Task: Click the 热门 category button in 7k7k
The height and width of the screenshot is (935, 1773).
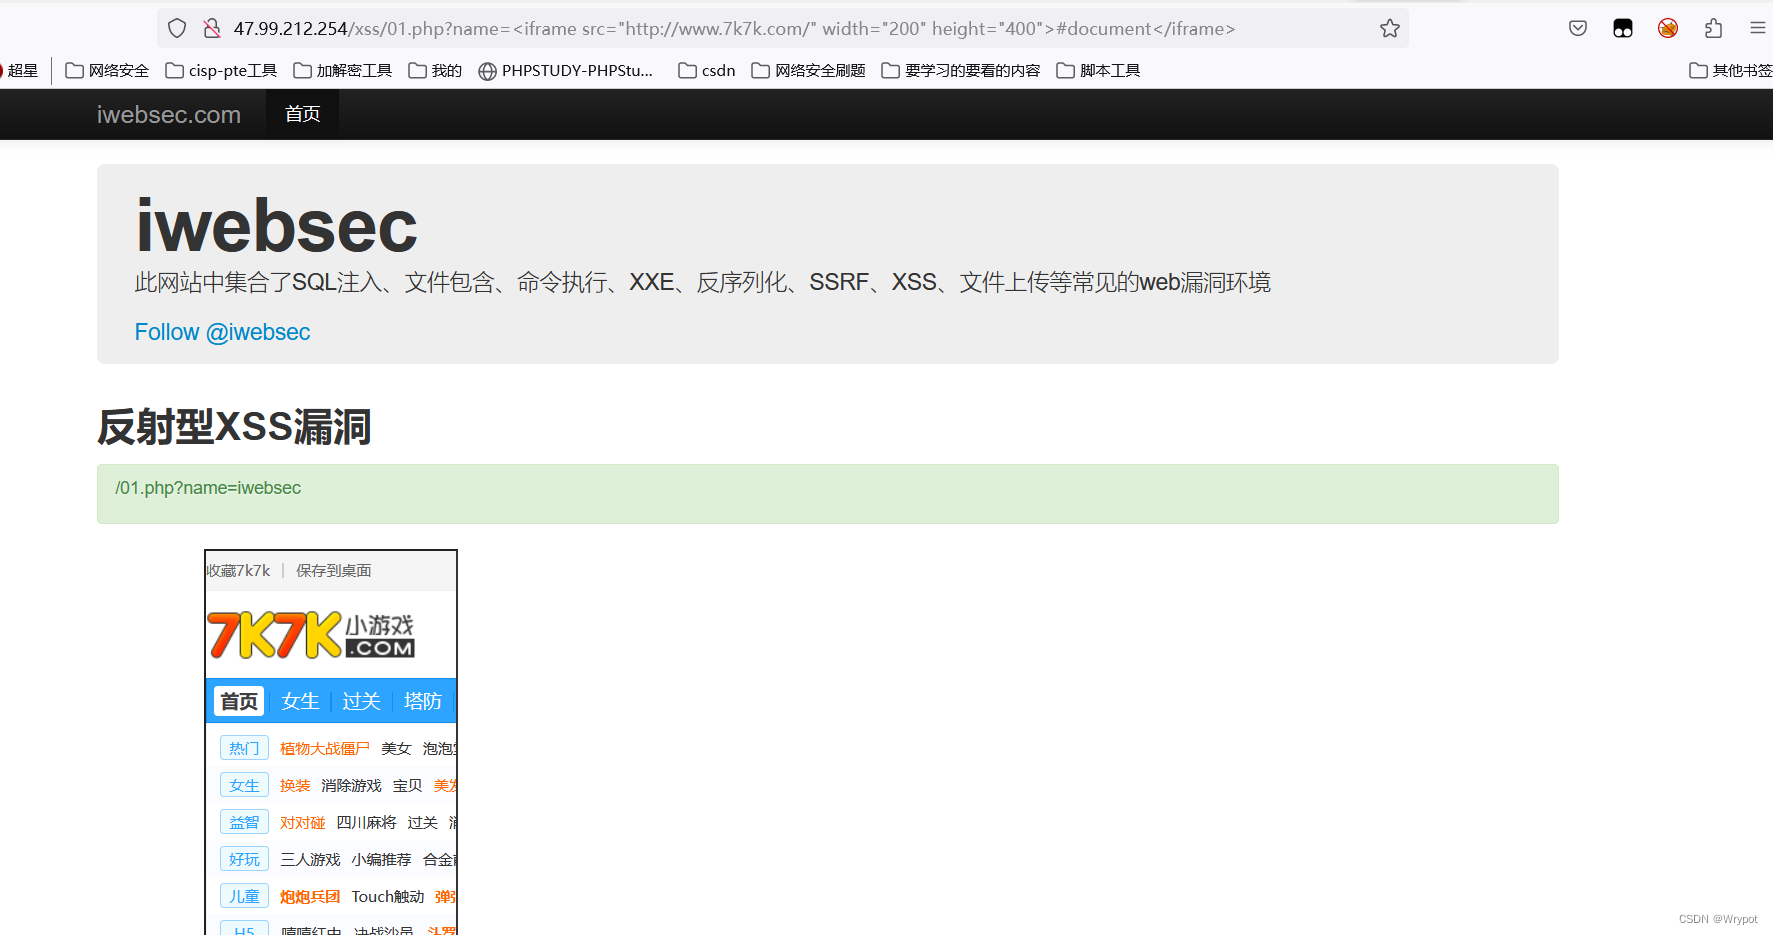Action: tap(244, 747)
